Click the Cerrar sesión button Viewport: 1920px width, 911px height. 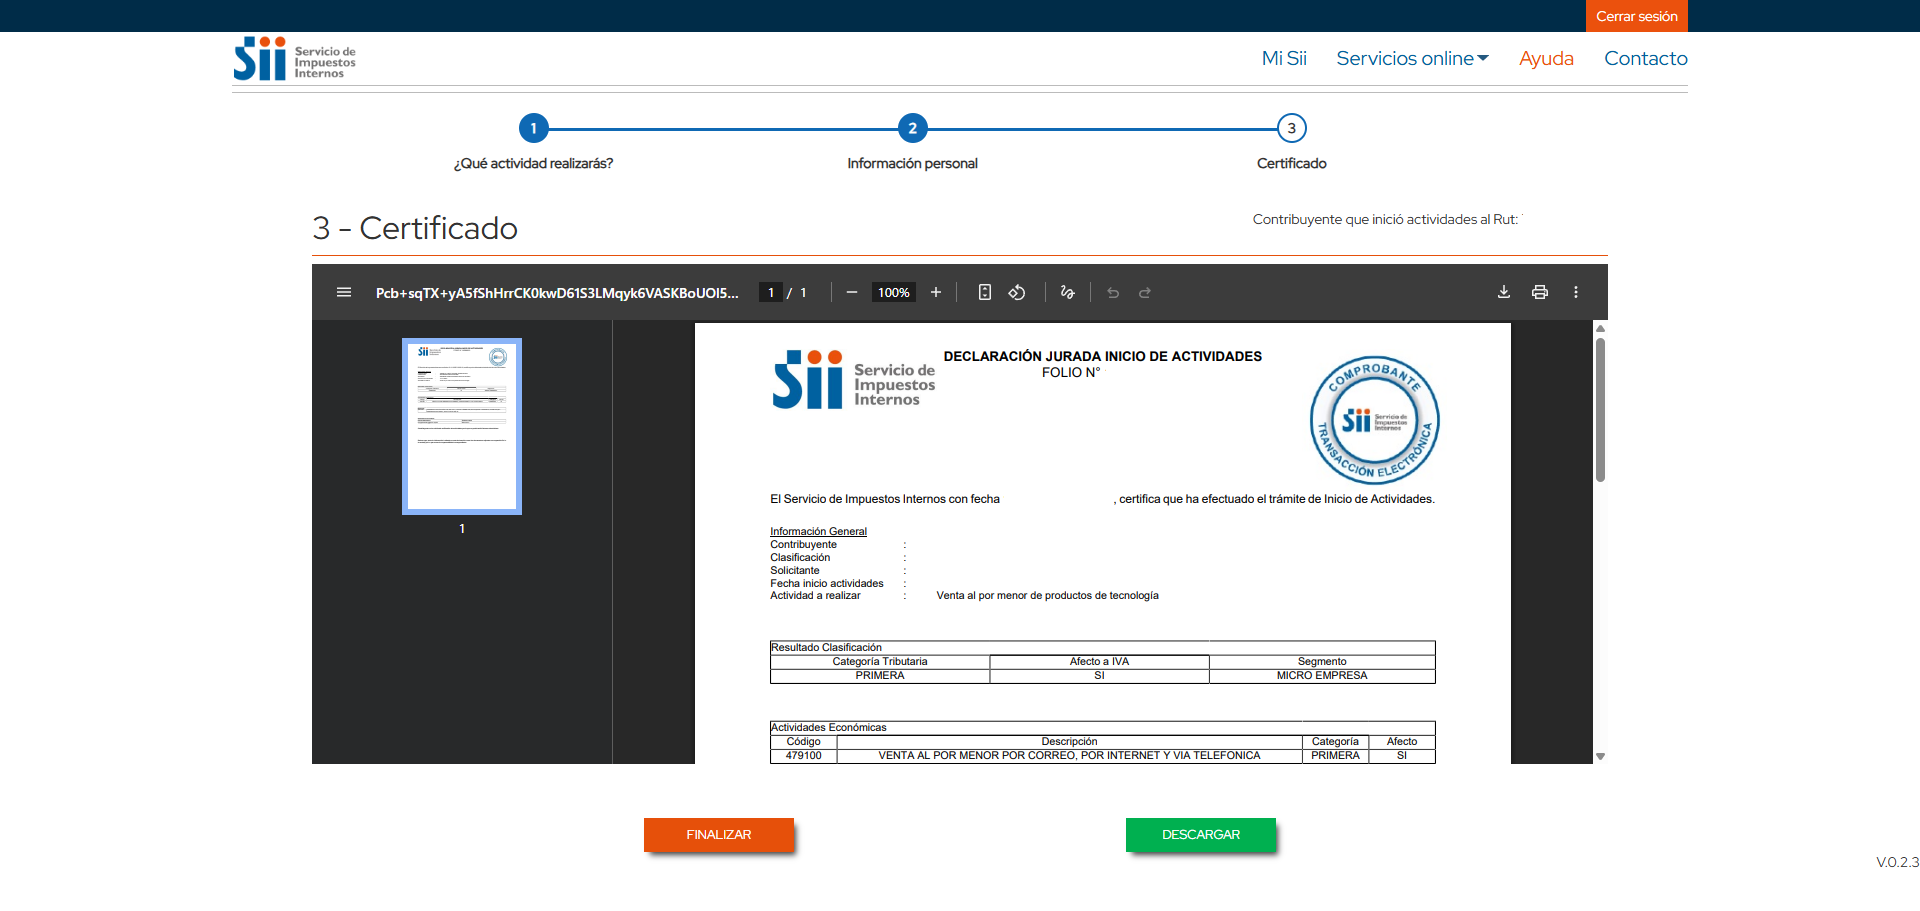tap(1636, 16)
